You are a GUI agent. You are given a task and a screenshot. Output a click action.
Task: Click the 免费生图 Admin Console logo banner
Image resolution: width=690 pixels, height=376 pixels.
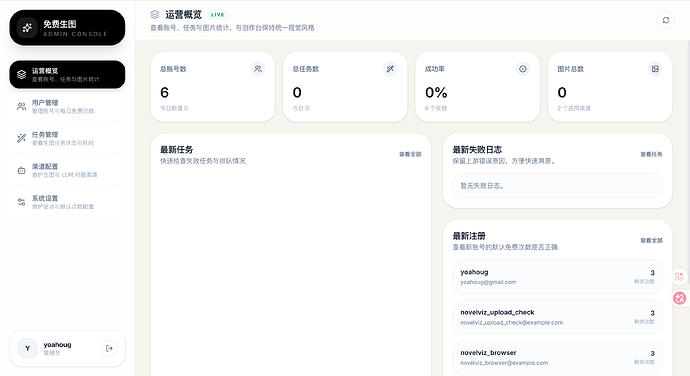tap(67, 28)
